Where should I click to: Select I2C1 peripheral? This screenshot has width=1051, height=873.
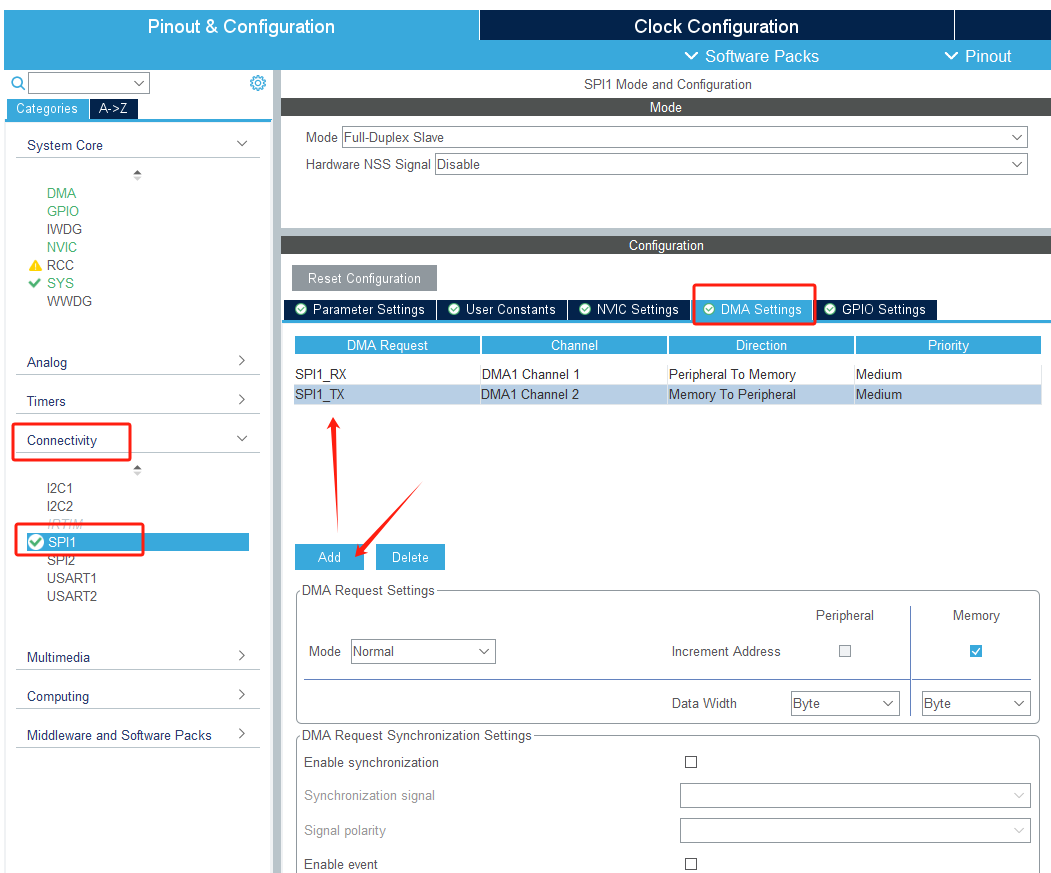point(60,488)
